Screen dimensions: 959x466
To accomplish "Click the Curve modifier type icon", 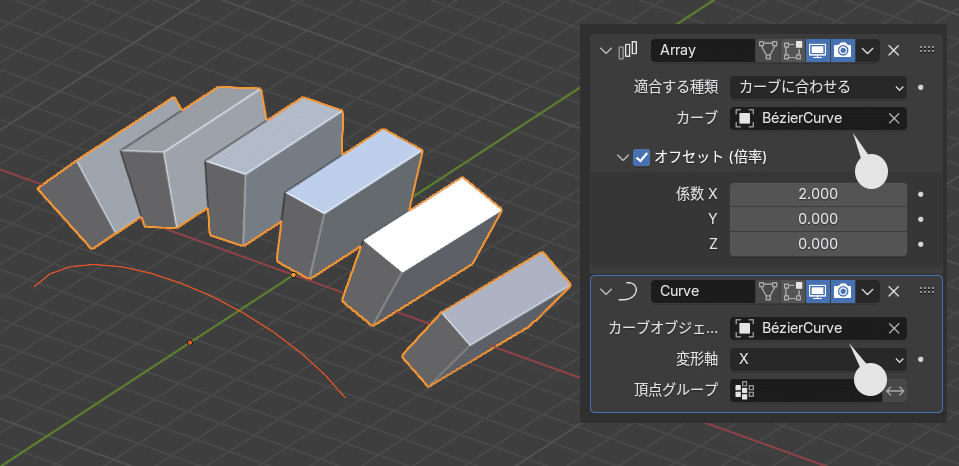I will (627, 291).
